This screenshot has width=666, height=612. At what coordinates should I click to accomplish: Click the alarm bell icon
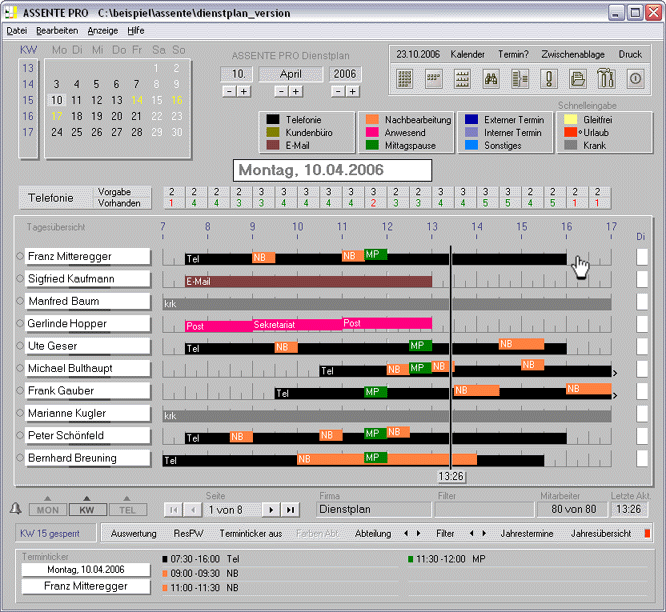tap(16, 508)
